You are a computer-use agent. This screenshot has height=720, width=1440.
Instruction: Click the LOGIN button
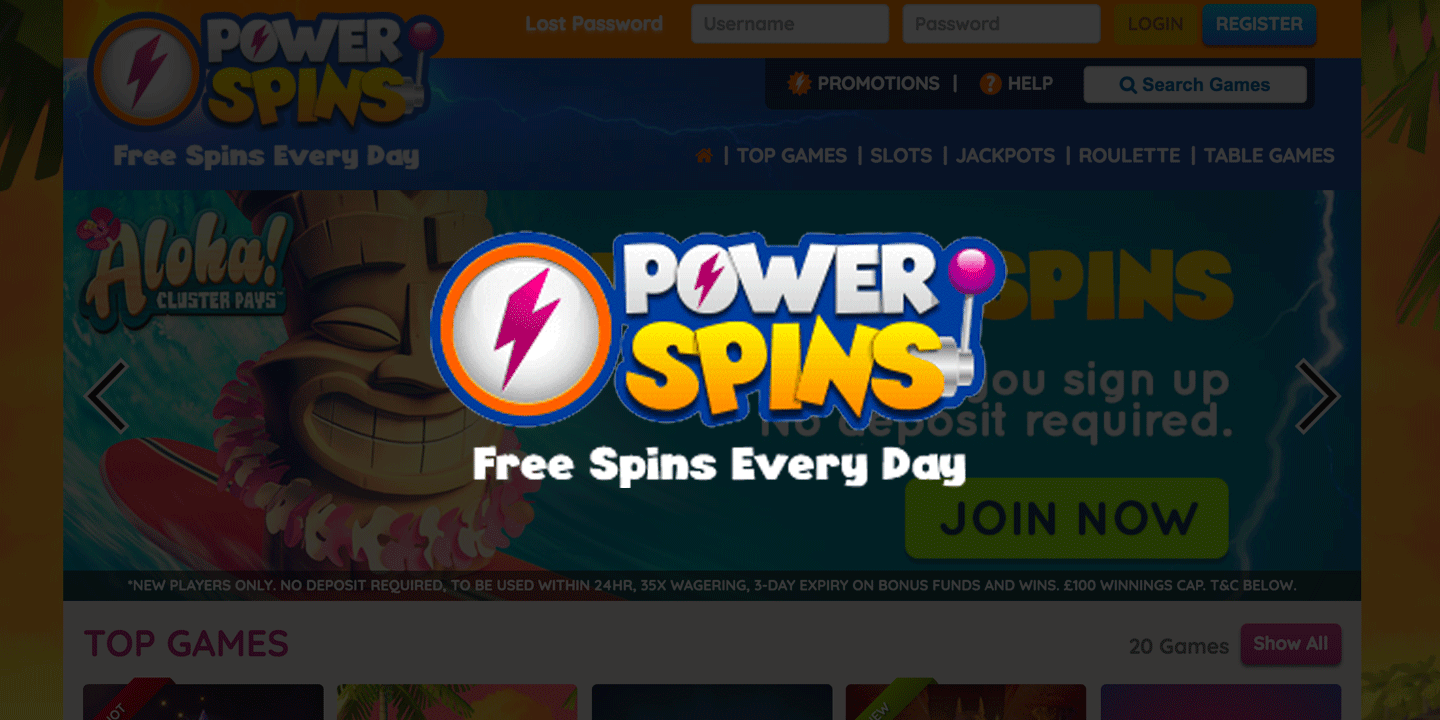(x=1155, y=24)
